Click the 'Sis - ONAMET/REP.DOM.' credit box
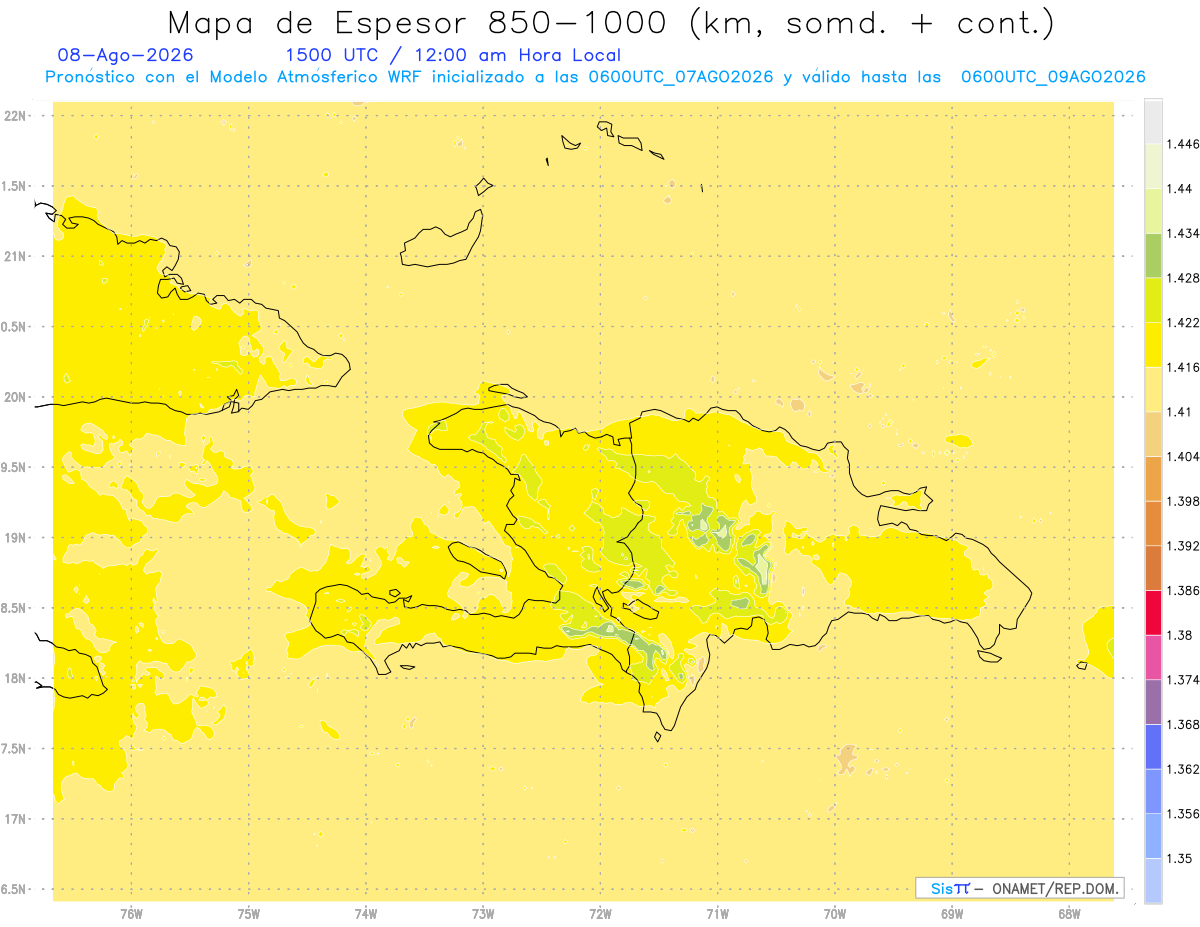The image size is (1200, 927). (x=1020, y=888)
